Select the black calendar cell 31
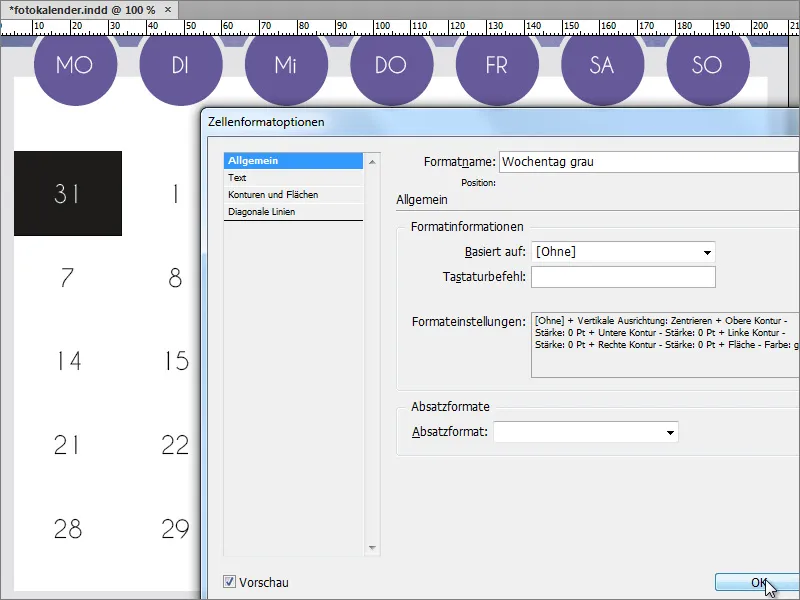The height and width of the screenshot is (600, 800). coord(68,193)
